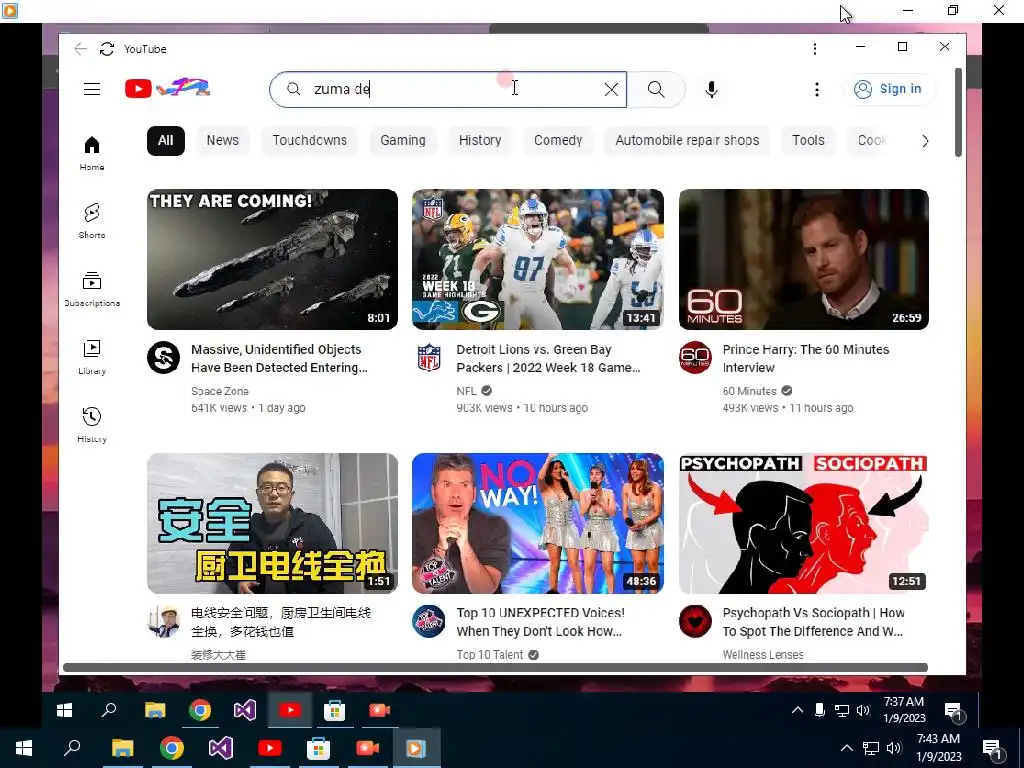Open Top 10 UNEXPECTED Voices video title

click(541, 622)
